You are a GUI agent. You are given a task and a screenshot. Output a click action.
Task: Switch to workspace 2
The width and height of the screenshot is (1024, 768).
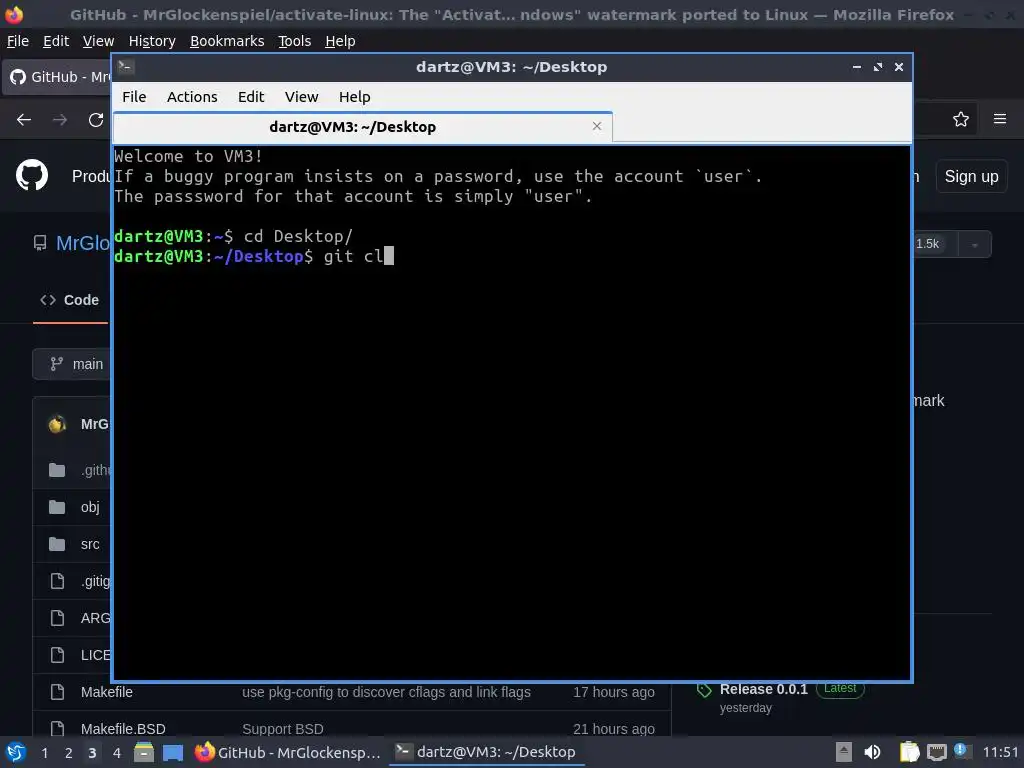click(69, 753)
